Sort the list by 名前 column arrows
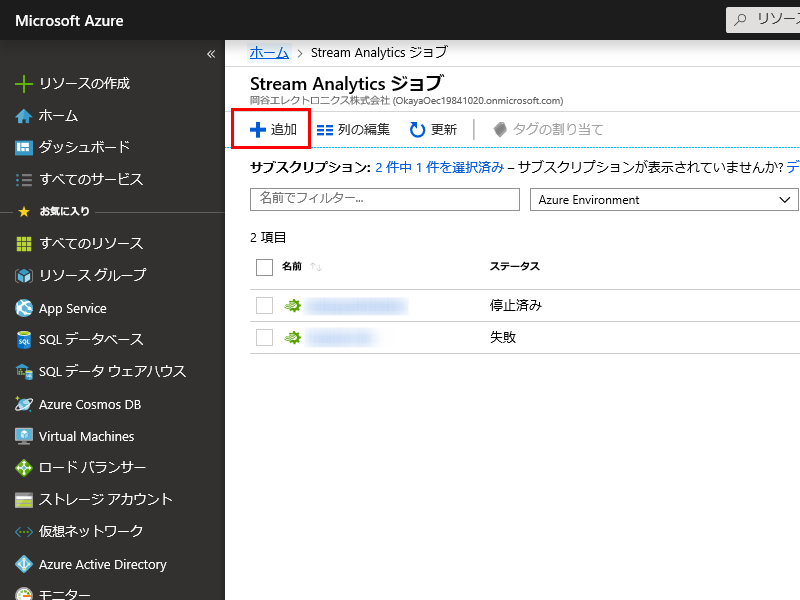The width and height of the screenshot is (800, 600). 316,267
